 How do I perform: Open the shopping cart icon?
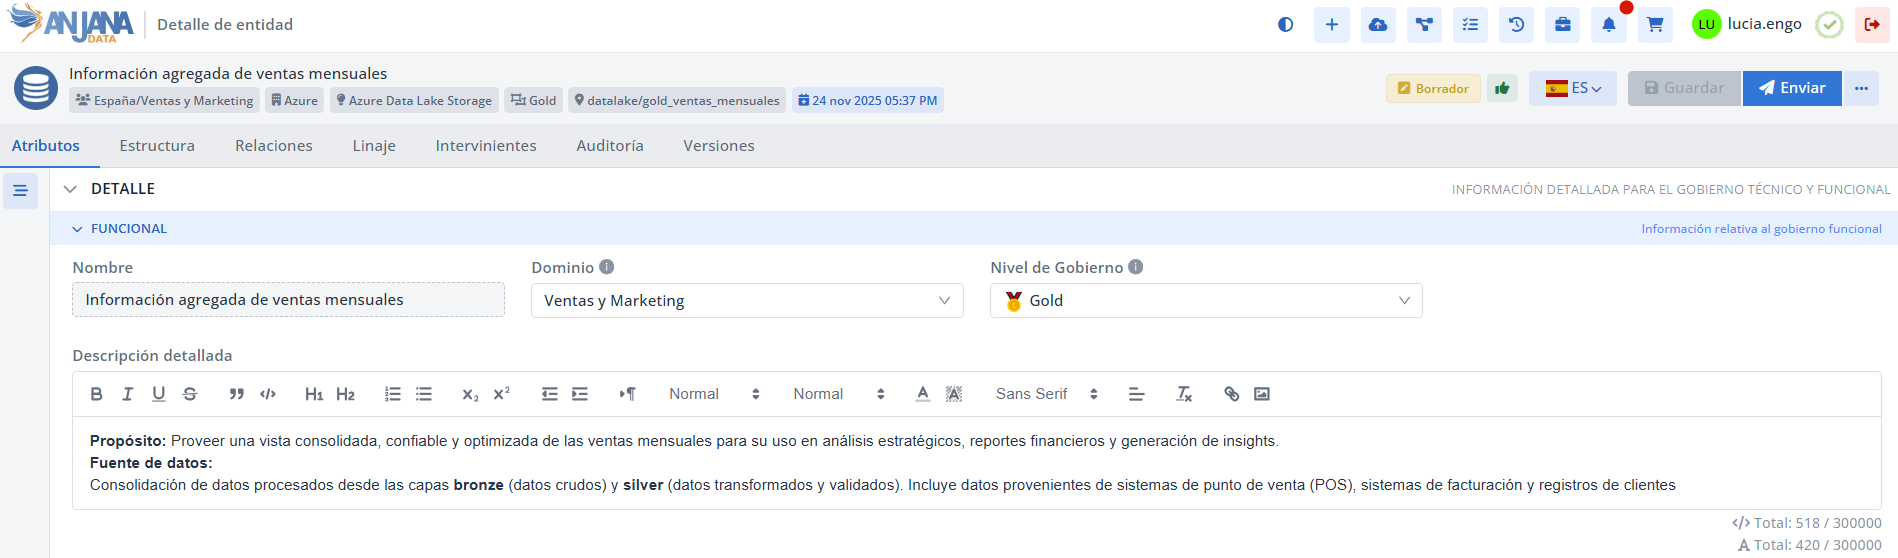pos(1655,25)
